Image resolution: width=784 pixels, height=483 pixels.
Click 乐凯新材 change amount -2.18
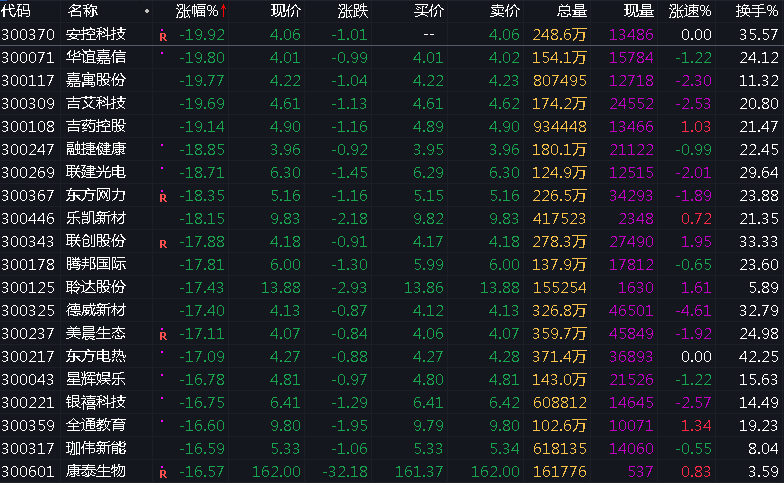coord(350,218)
